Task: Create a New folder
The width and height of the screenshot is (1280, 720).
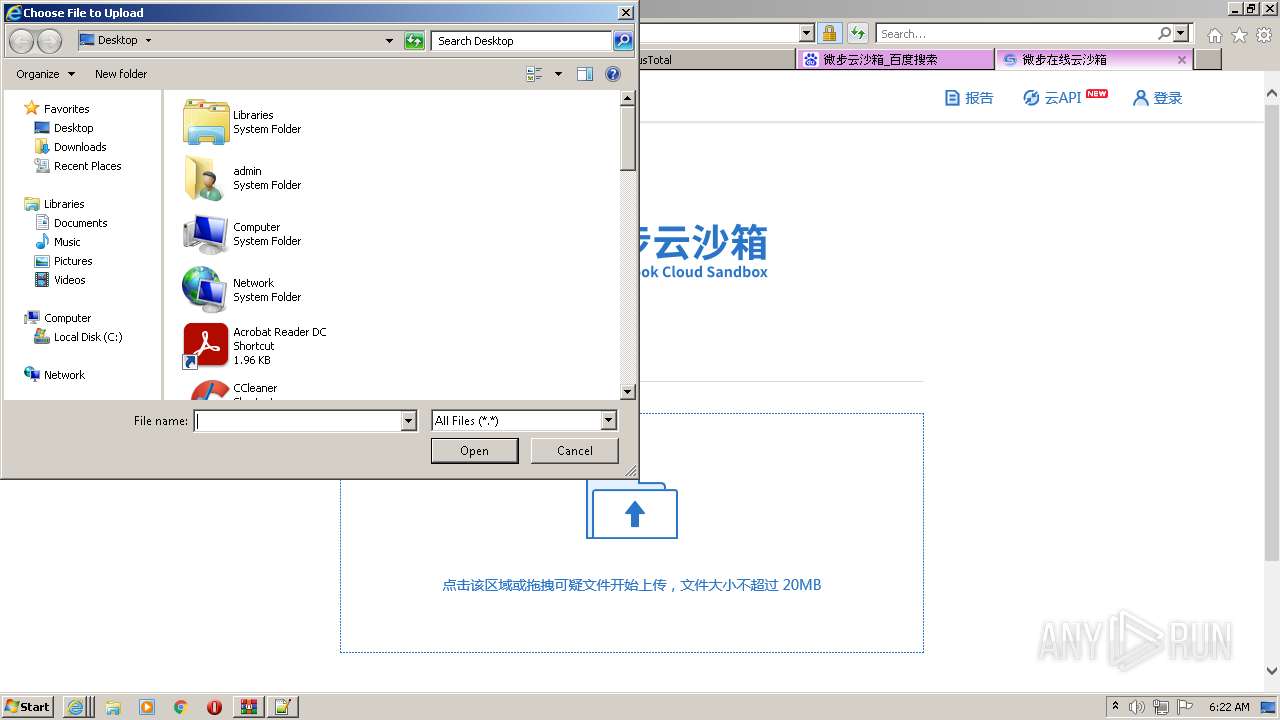Action: [121, 74]
